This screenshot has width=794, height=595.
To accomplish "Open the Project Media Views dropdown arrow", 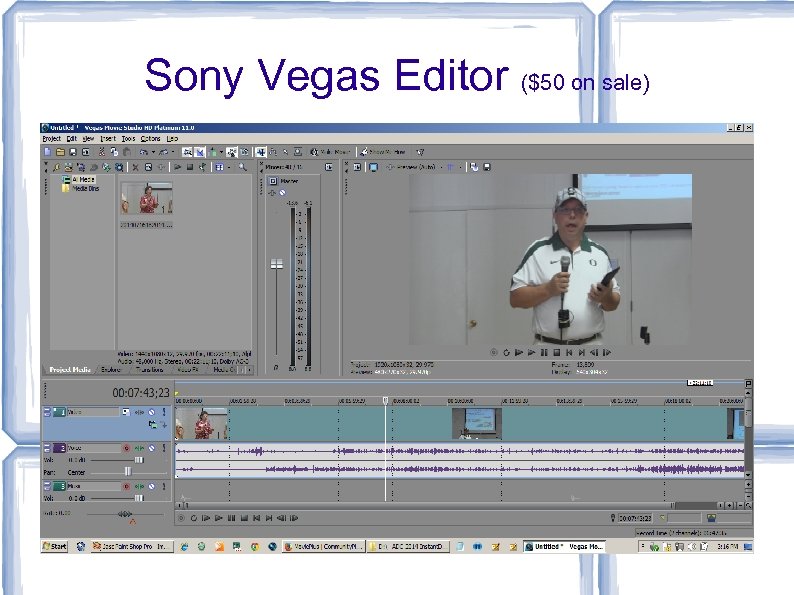I will pos(229,167).
